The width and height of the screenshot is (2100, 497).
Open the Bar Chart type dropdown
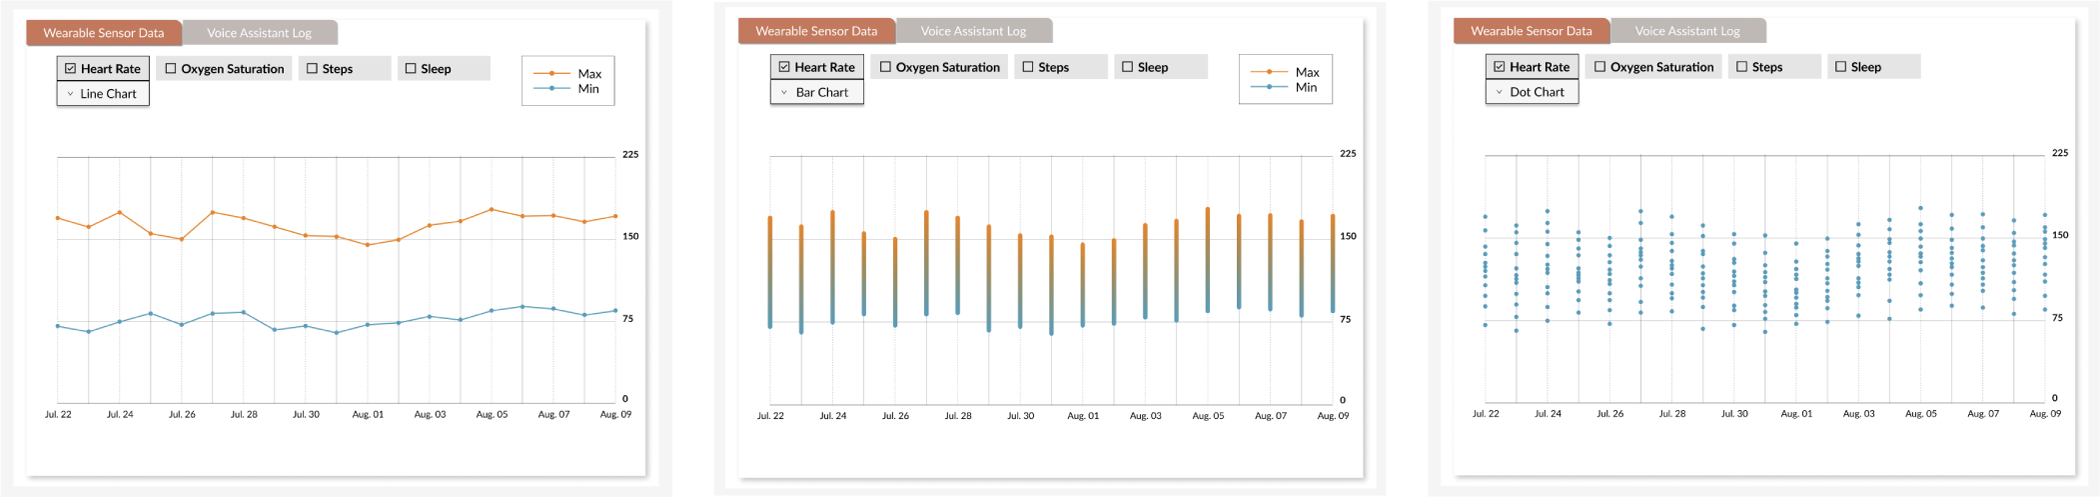(817, 92)
